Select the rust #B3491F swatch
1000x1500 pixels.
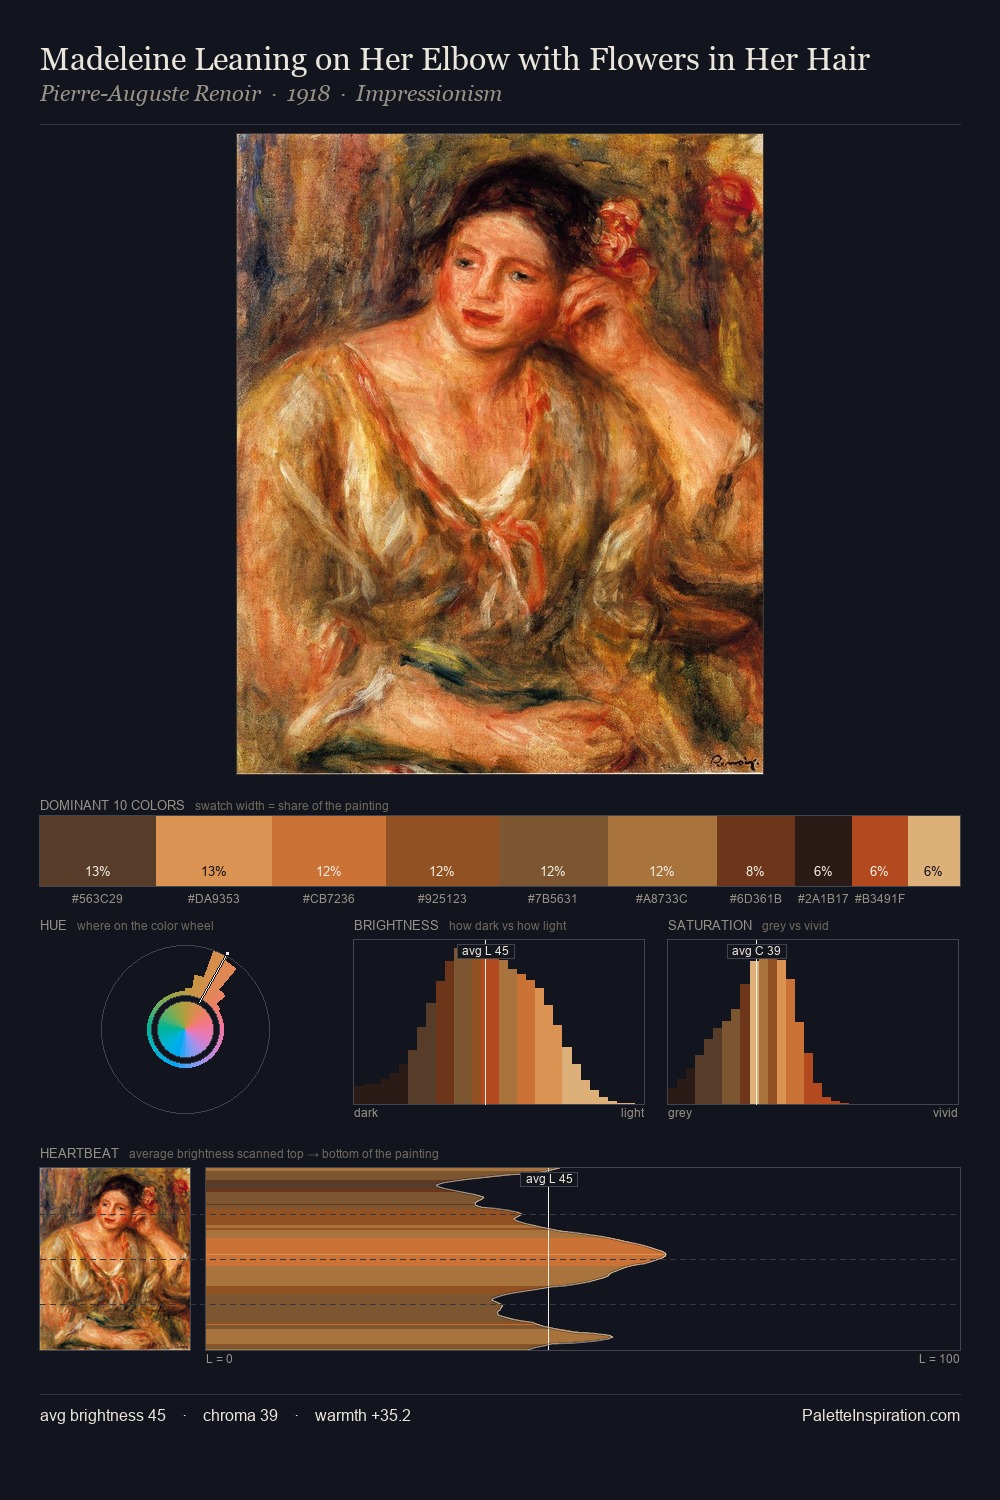(x=880, y=851)
